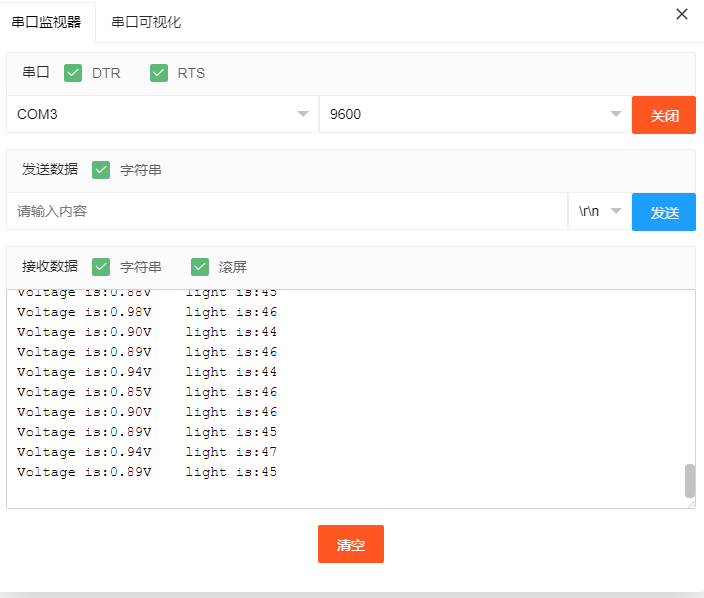The width and height of the screenshot is (704, 598).
Task: Open the COM3 port dropdown
Action: [x=162, y=114]
